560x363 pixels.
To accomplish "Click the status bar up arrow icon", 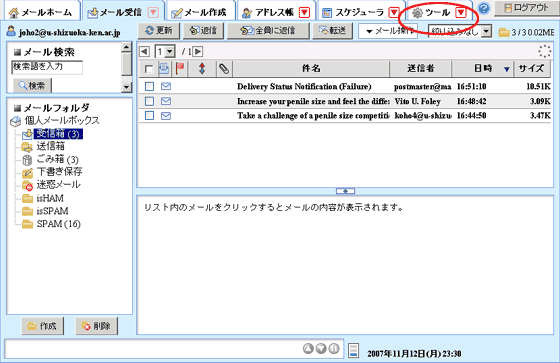I will click(x=308, y=348).
